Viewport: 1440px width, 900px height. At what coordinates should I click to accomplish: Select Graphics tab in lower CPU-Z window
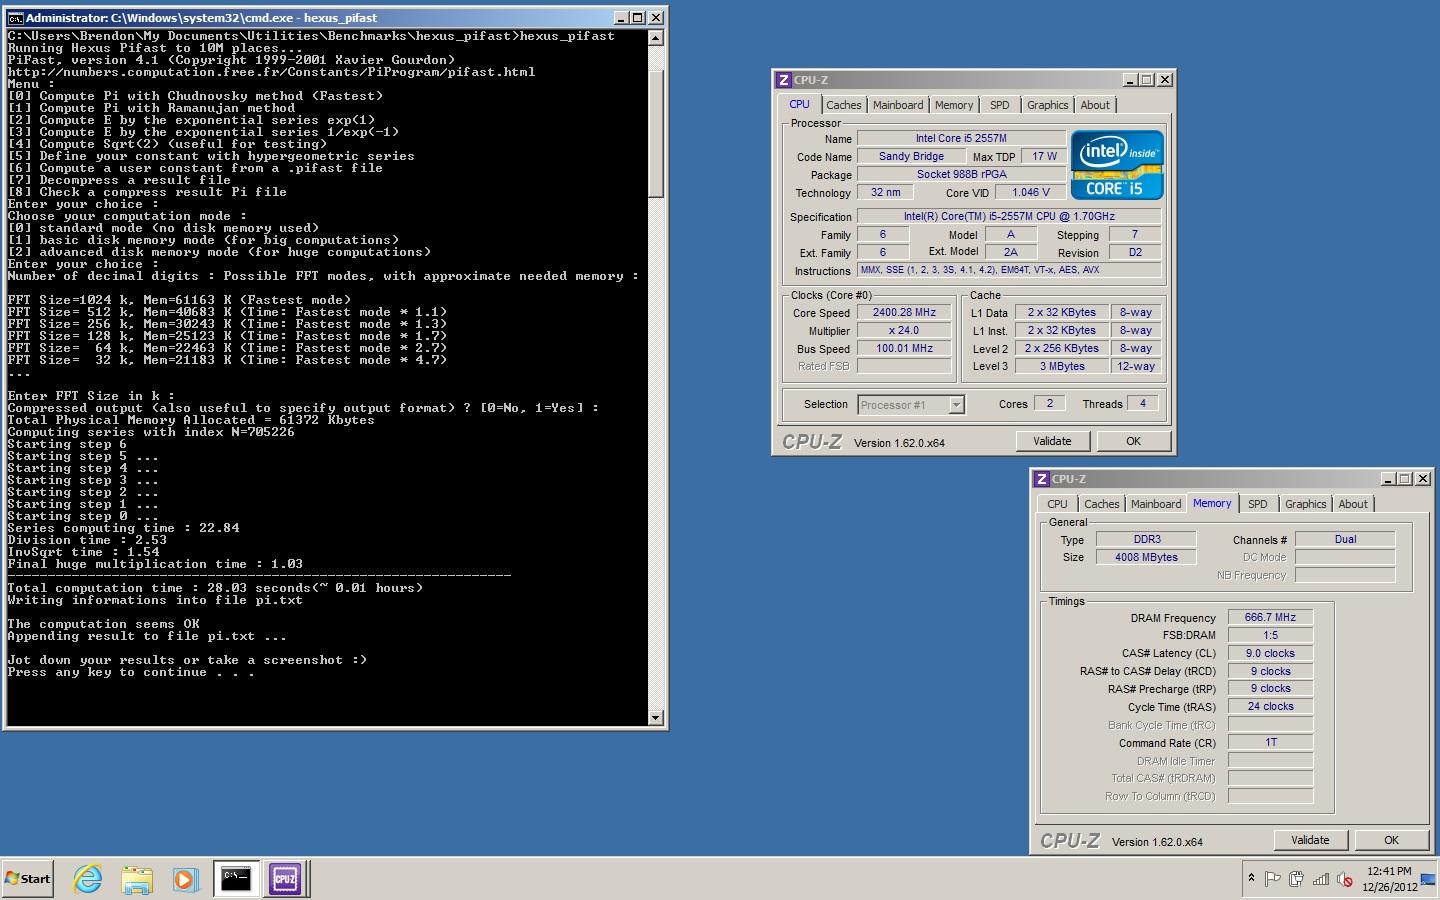click(x=1305, y=504)
